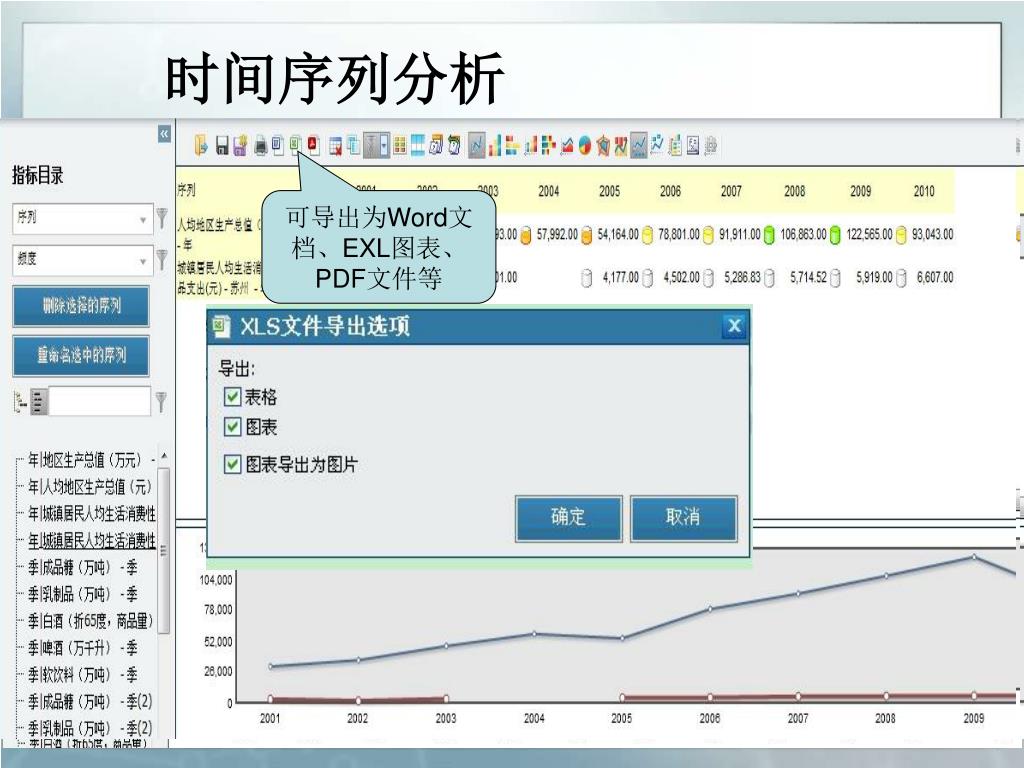1024x768 pixels.
Task: Select the underlined 年|城镇居民人均生活消费性 item
Action: tap(91, 541)
